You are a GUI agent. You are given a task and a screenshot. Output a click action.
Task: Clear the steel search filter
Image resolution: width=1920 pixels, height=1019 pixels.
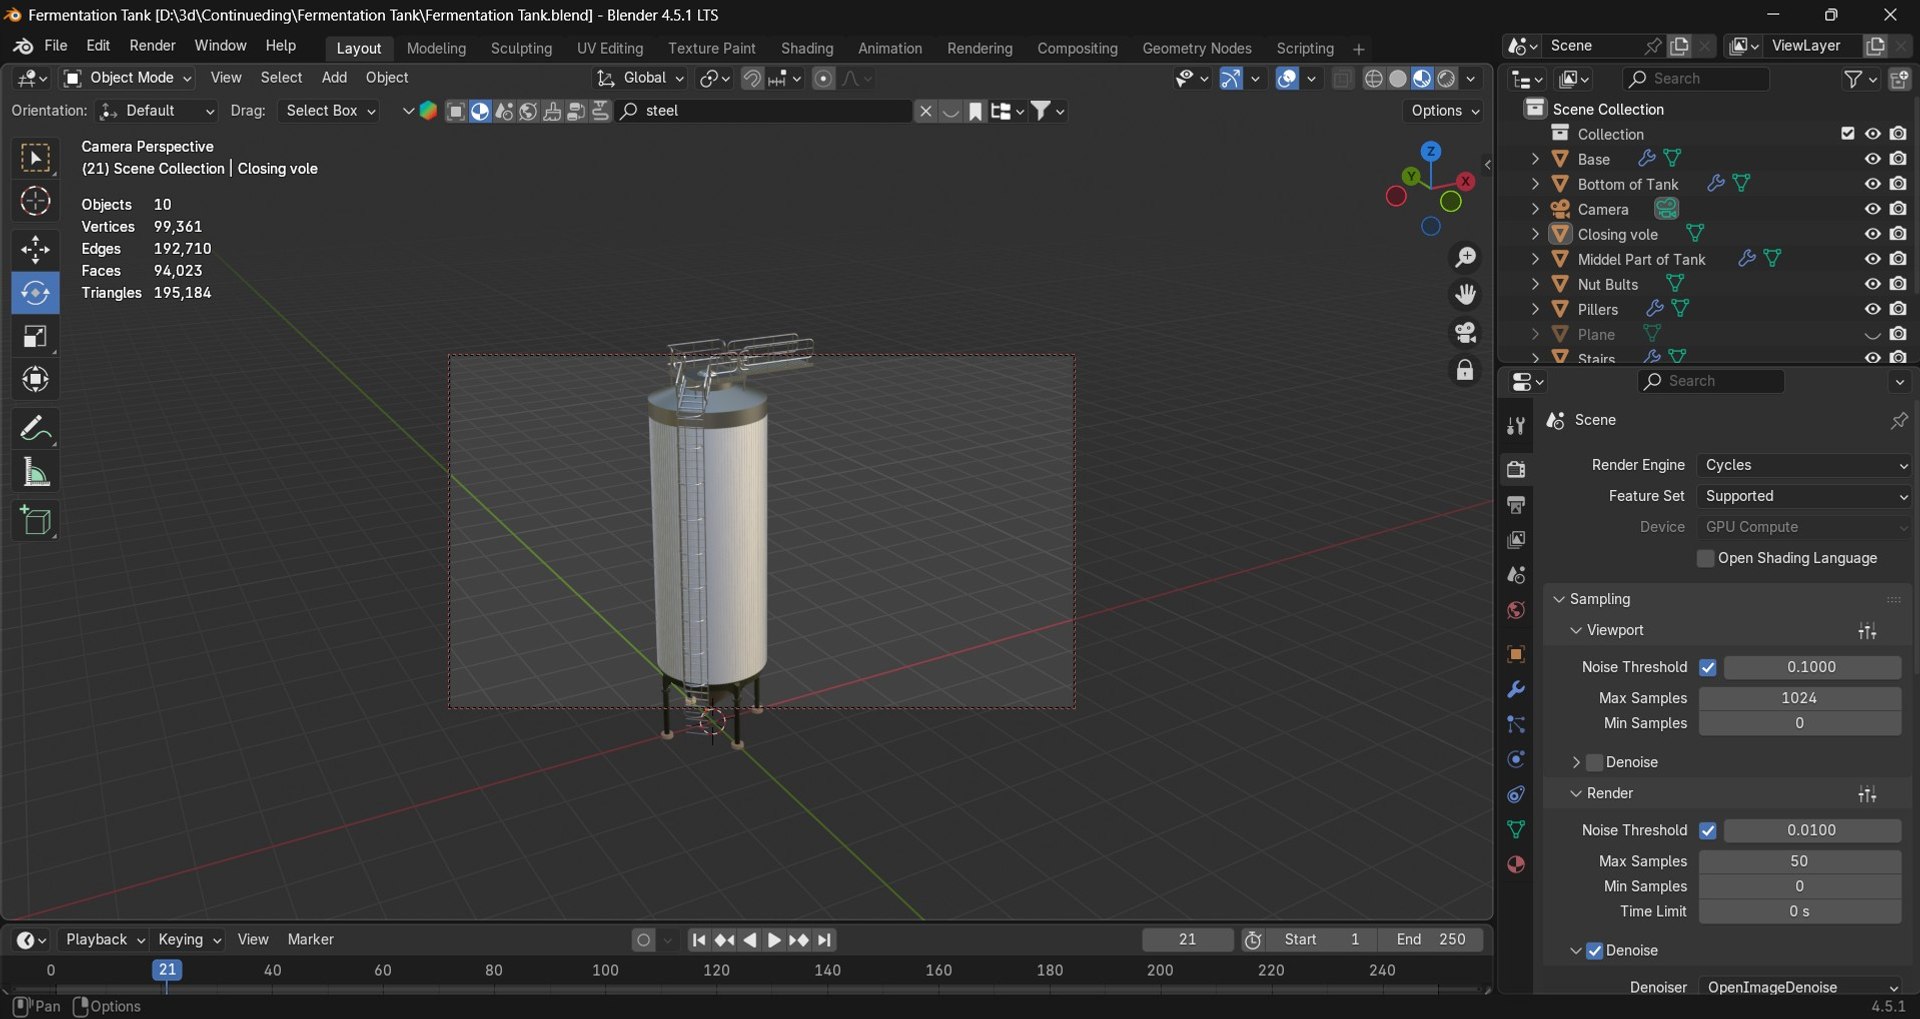[x=926, y=111]
